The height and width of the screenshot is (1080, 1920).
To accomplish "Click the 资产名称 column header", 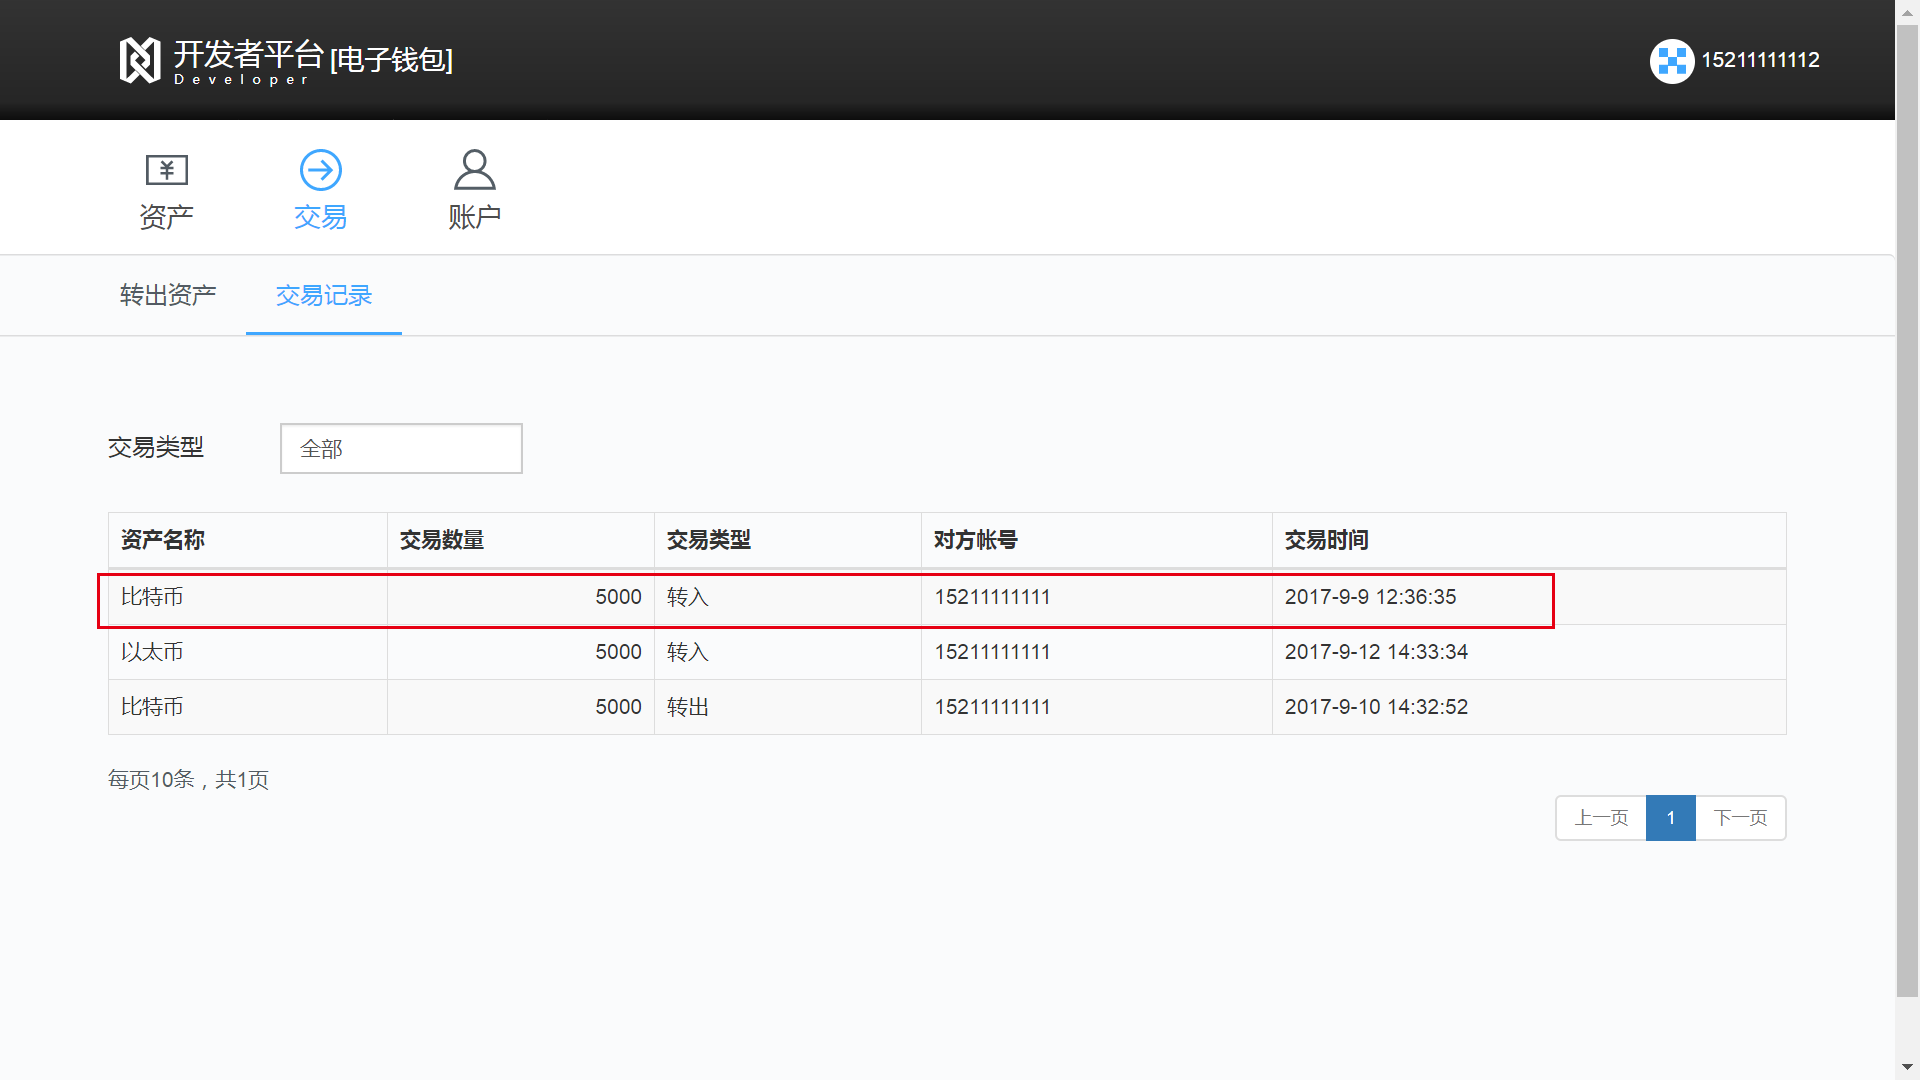I will point(162,540).
